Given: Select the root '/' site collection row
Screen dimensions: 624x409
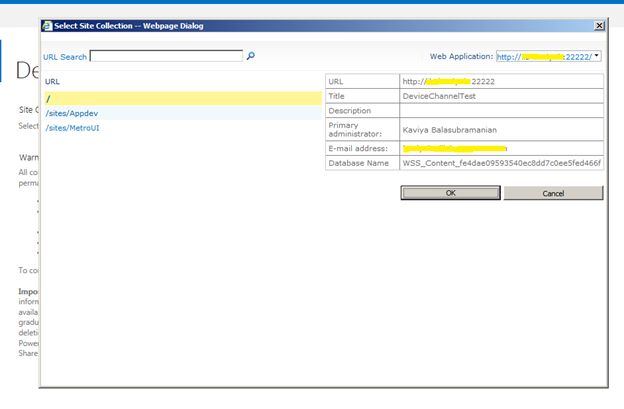Looking at the screenshot, I should pyautogui.click(x=183, y=99).
